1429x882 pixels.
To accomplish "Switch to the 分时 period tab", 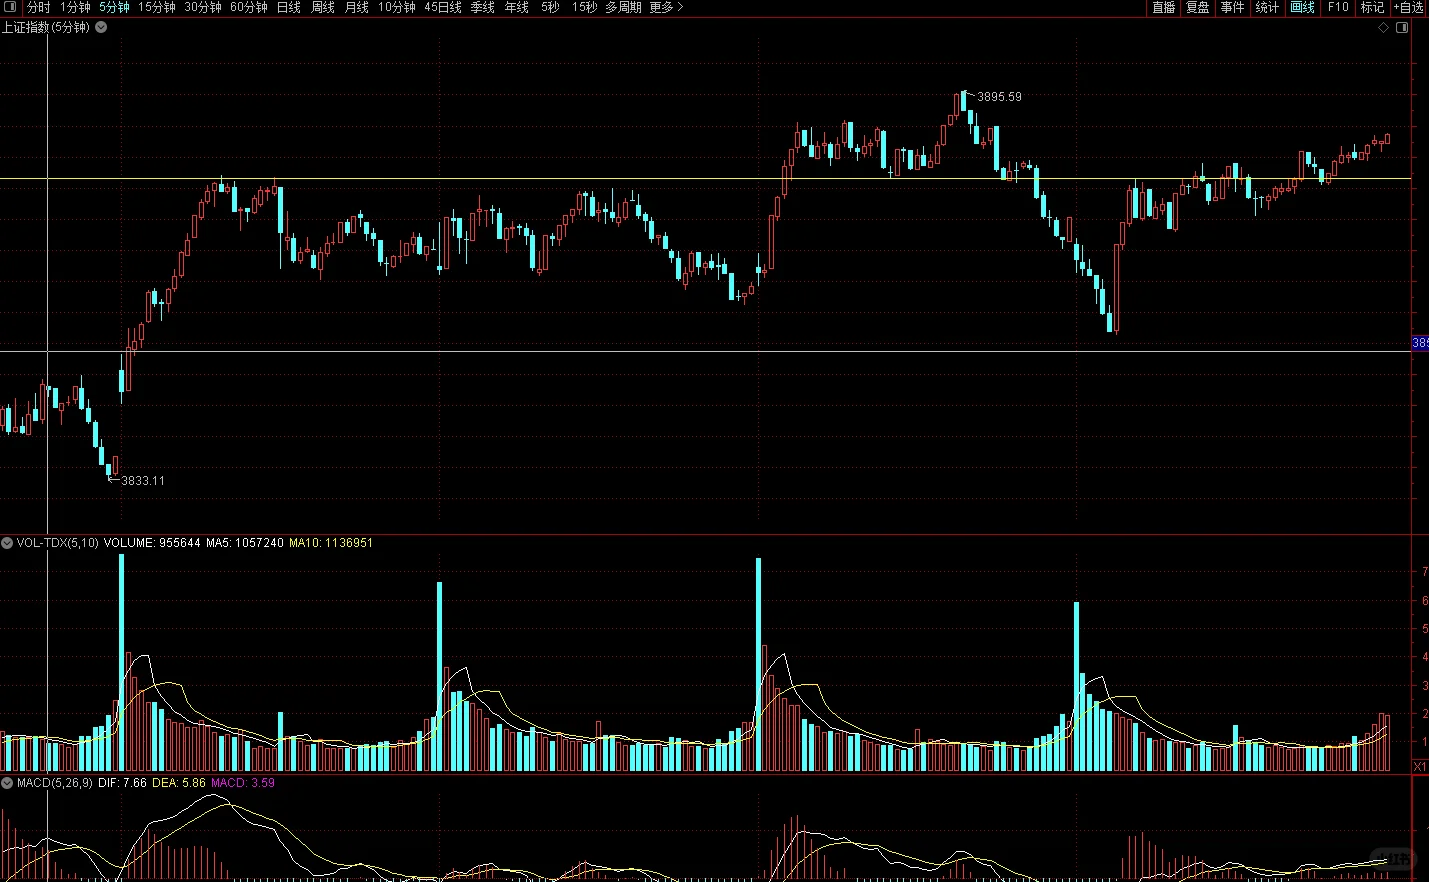I will [x=38, y=7].
